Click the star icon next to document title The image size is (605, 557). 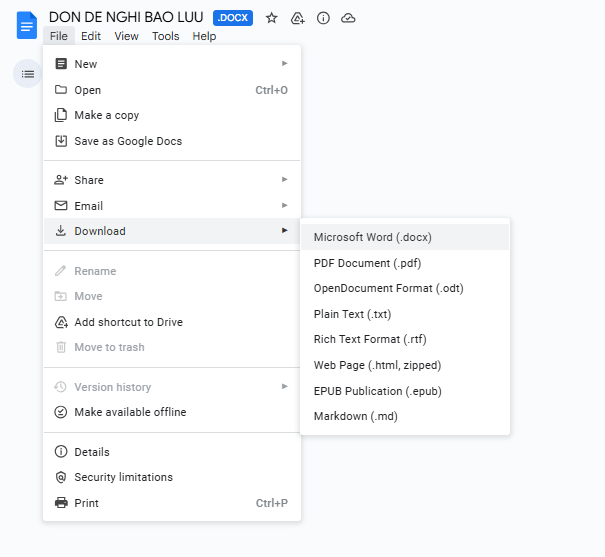tap(271, 18)
